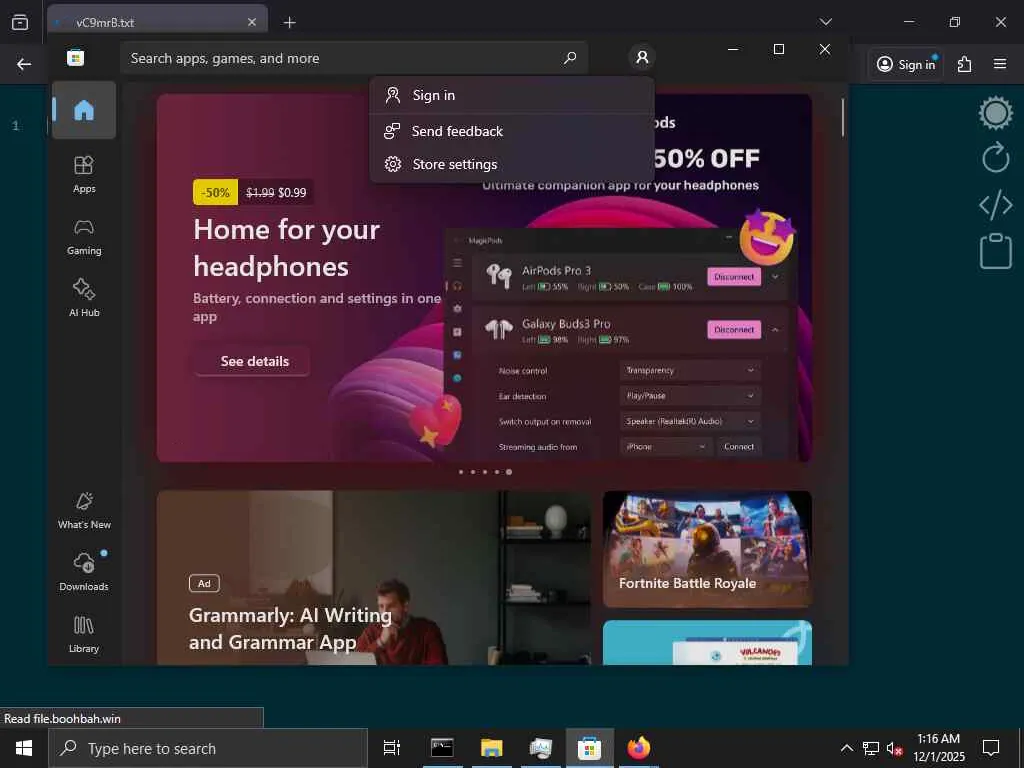Click the code brackets icon

(995, 205)
